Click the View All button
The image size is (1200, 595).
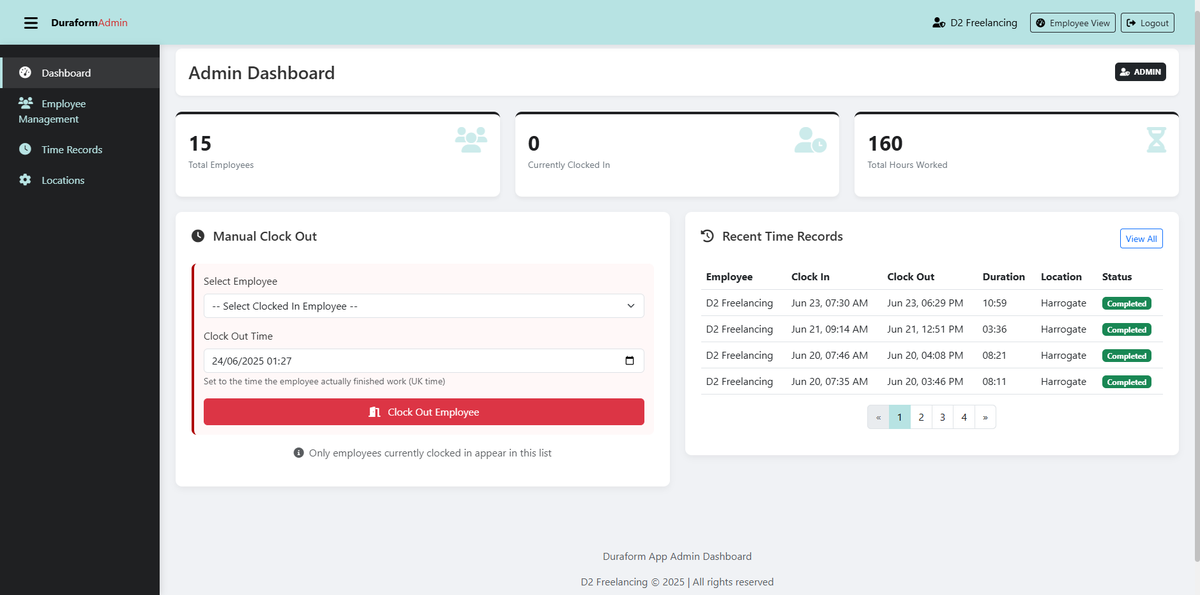(1141, 239)
